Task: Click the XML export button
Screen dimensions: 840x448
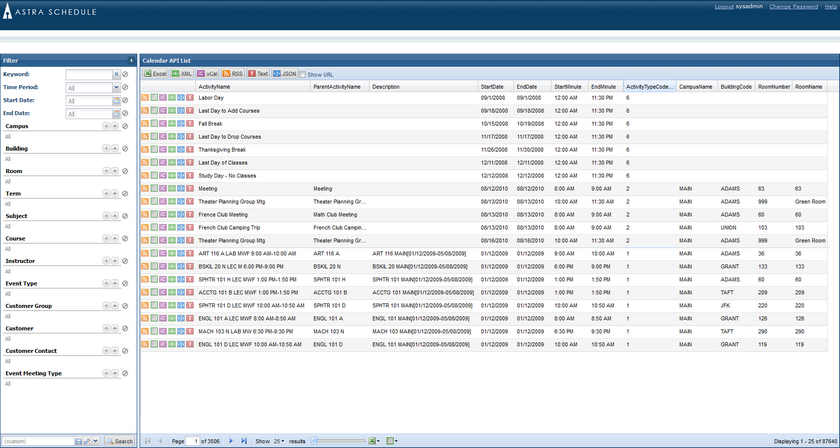Action: coord(182,74)
